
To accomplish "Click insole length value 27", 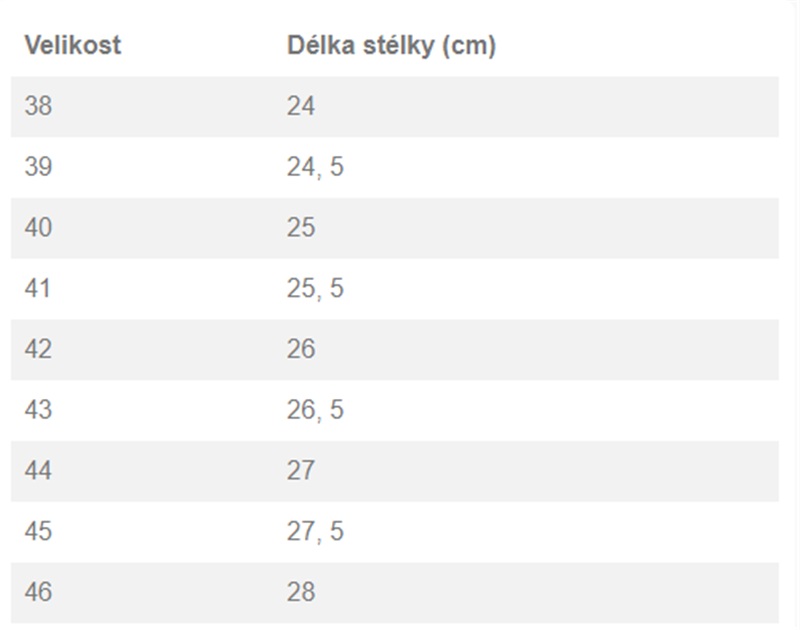I will [301, 470].
